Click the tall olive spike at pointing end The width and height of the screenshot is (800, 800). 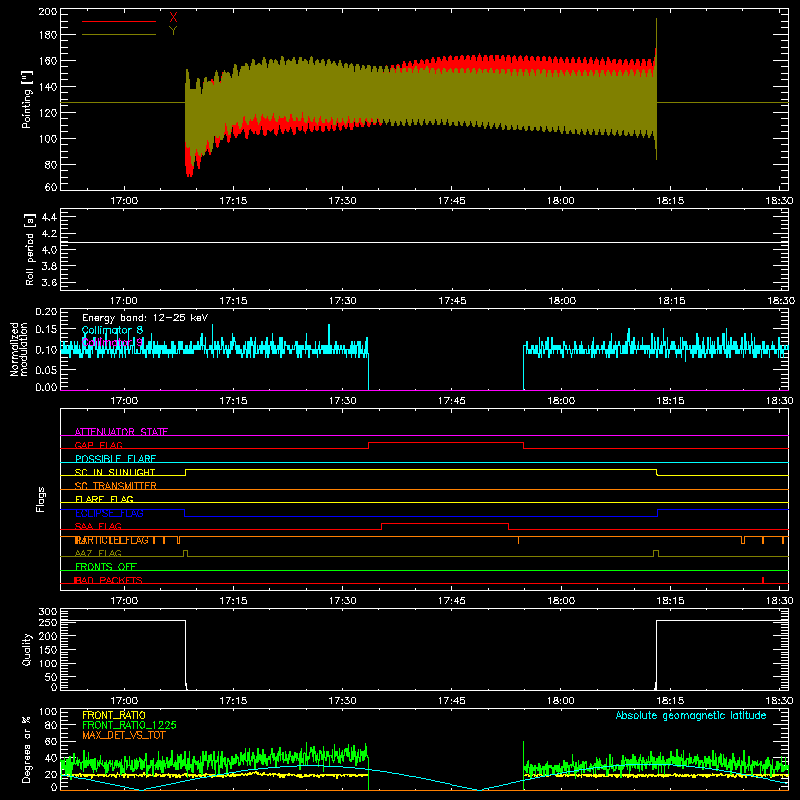(x=656, y=89)
